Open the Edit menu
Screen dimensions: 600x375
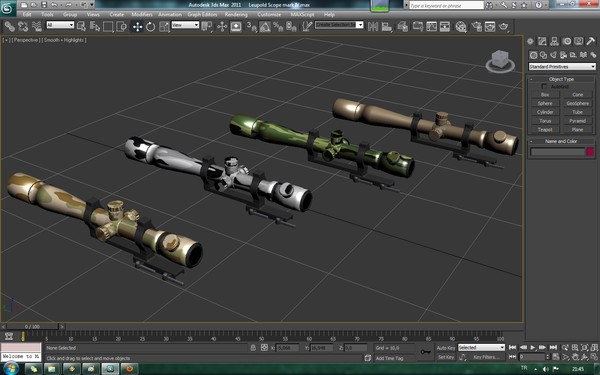point(27,15)
